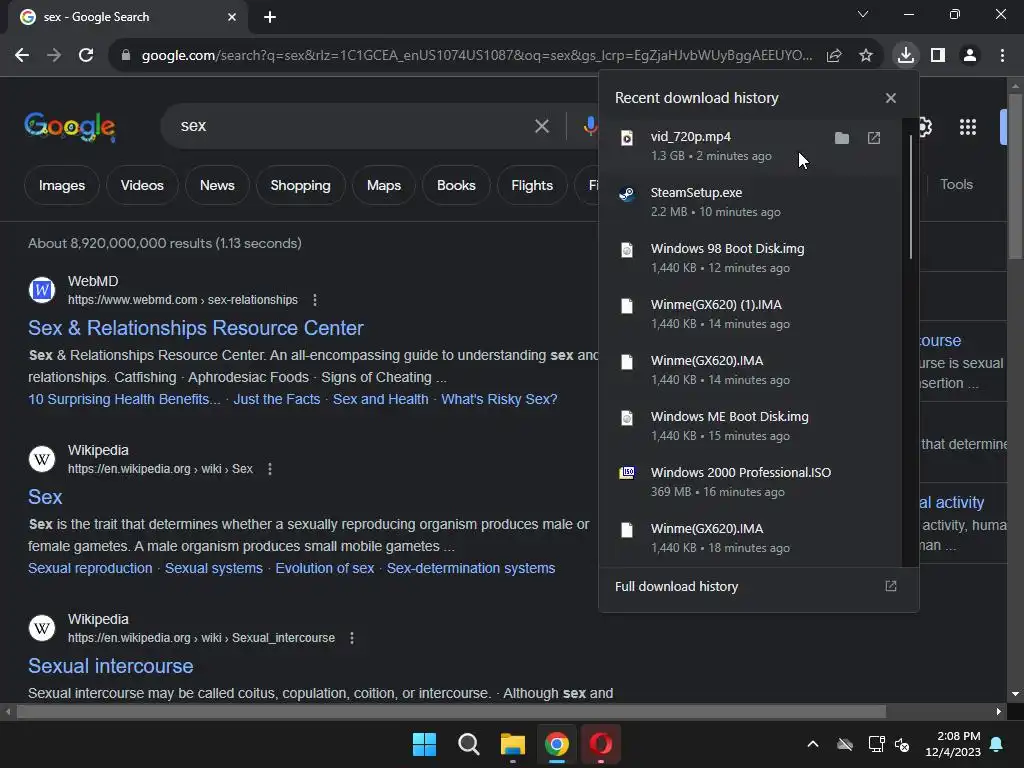Select Winme(GX620).IMA from 14 minutes ago
The height and width of the screenshot is (768, 1024).
[x=751, y=370]
